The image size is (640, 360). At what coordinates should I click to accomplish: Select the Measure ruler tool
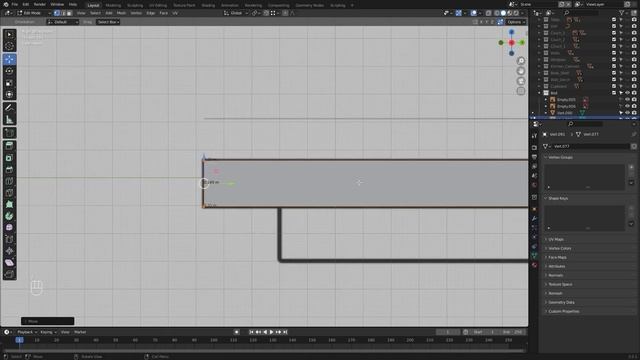point(9,120)
